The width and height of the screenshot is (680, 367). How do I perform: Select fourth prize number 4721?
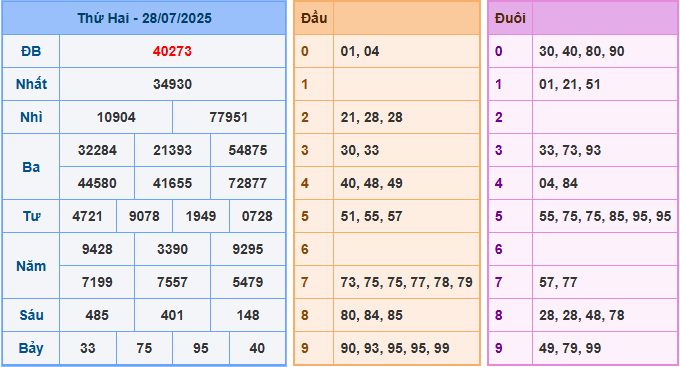point(88,216)
